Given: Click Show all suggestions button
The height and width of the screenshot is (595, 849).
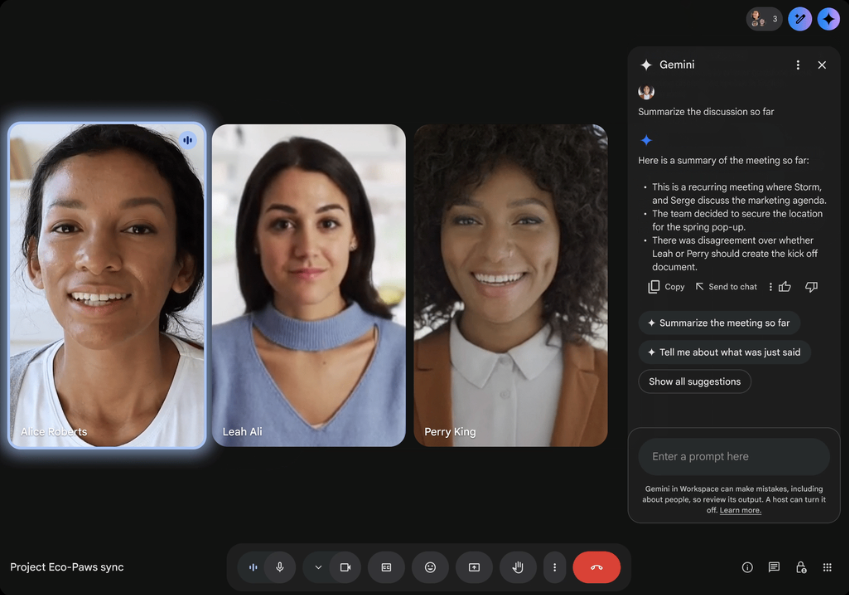Looking at the screenshot, I should pos(695,382).
